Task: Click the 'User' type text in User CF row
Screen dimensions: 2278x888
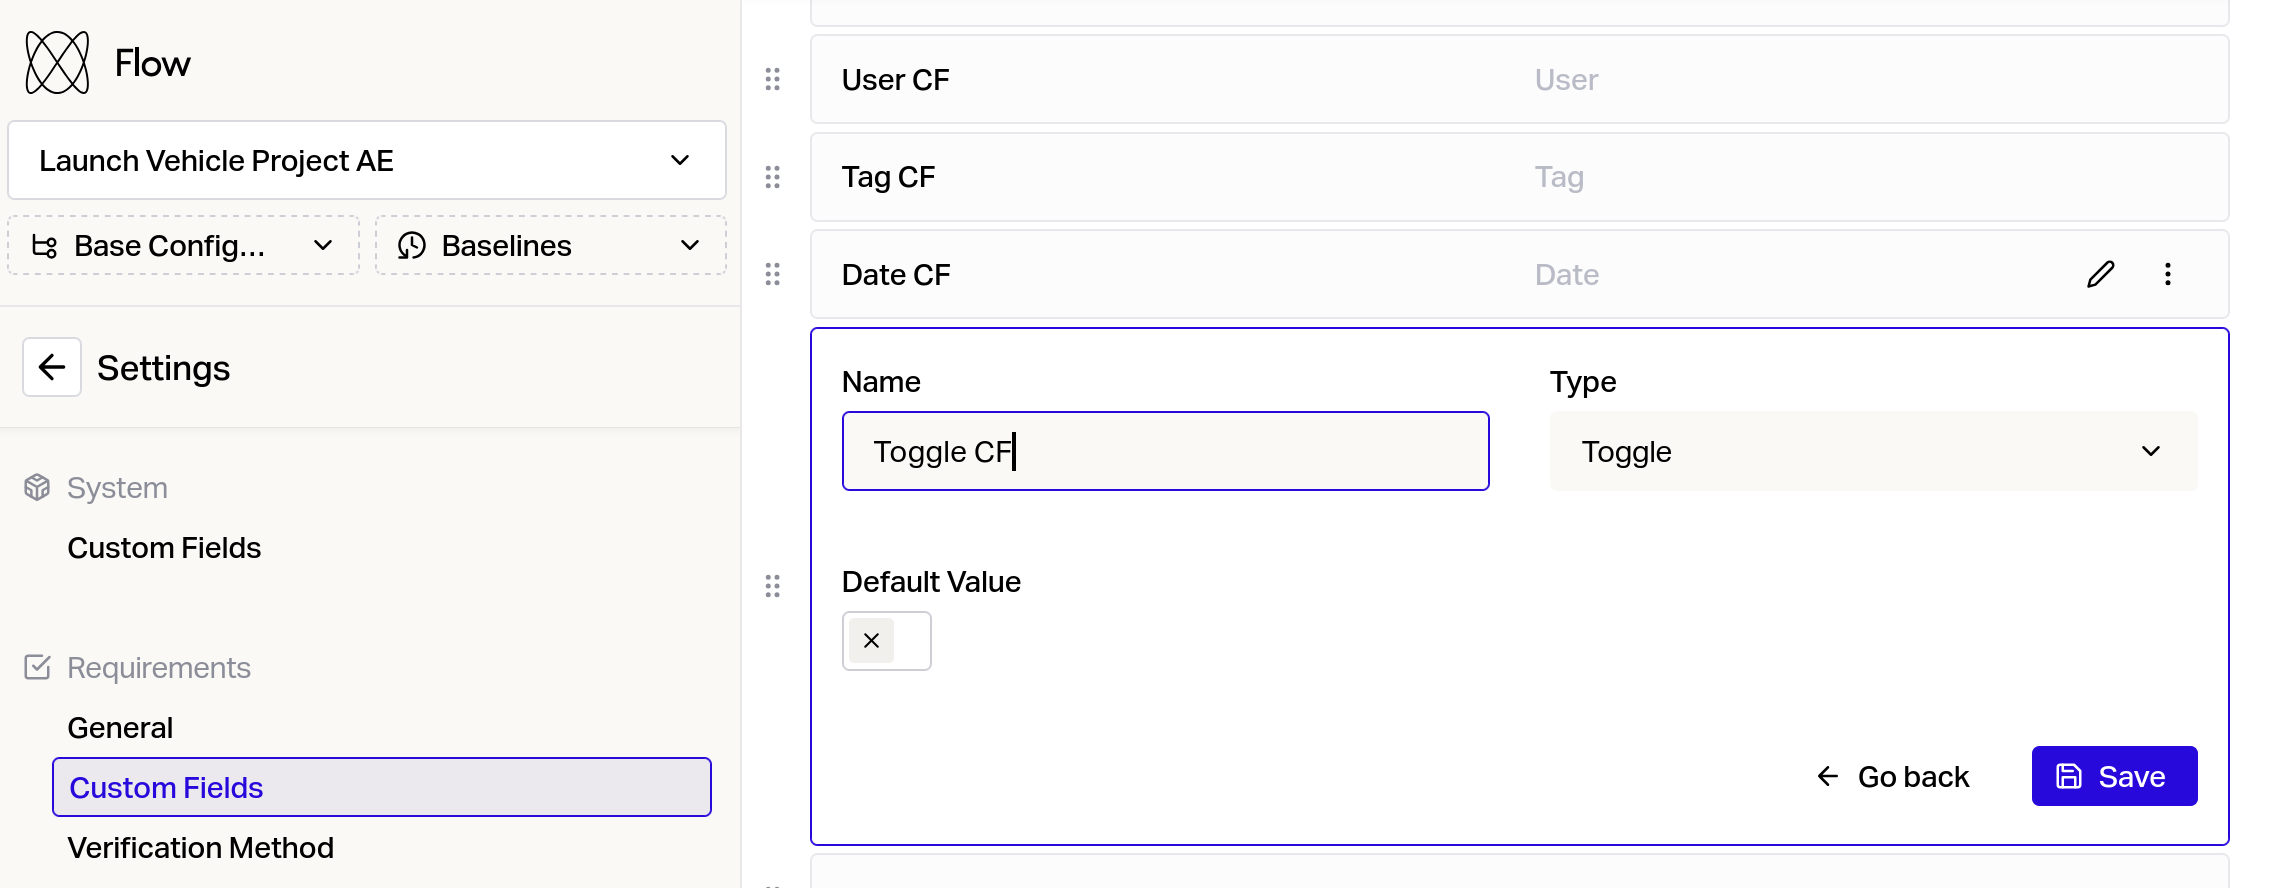Action: (x=1566, y=80)
